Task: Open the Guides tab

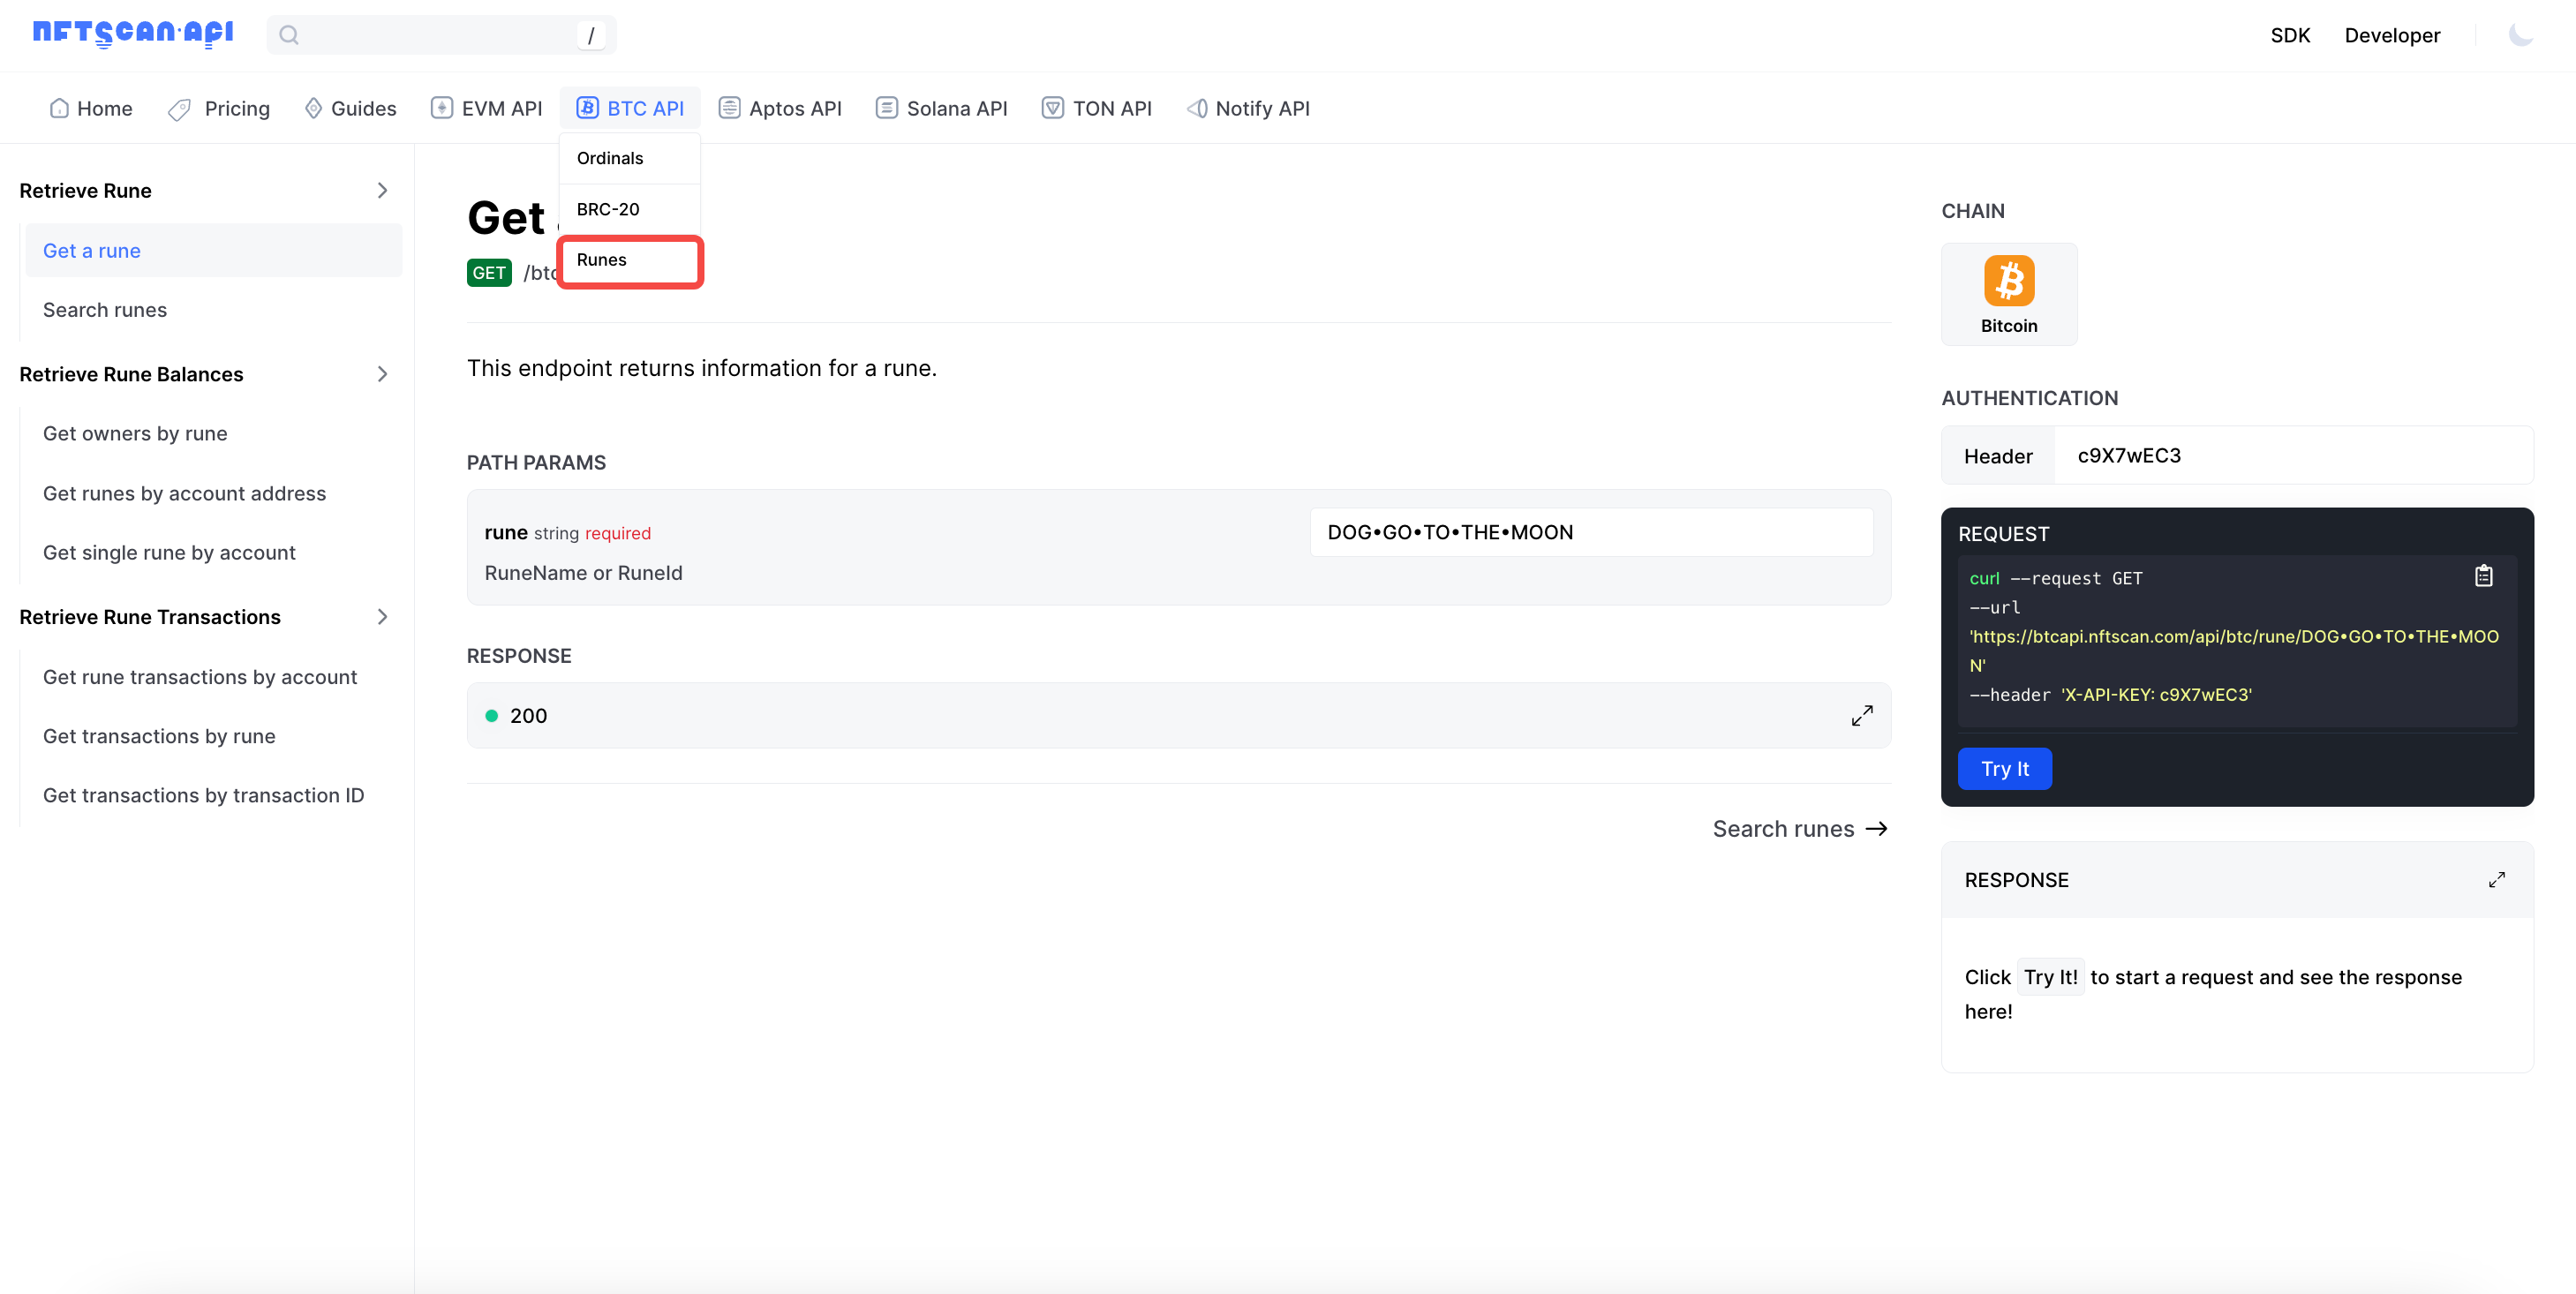Action: tap(351, 108)
